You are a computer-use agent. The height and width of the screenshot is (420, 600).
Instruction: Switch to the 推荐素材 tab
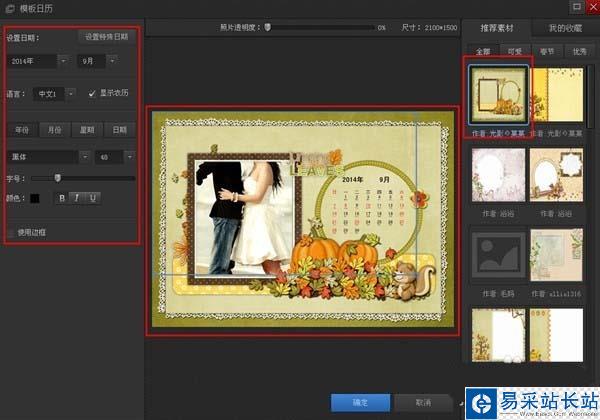click(x=497, y=28)
